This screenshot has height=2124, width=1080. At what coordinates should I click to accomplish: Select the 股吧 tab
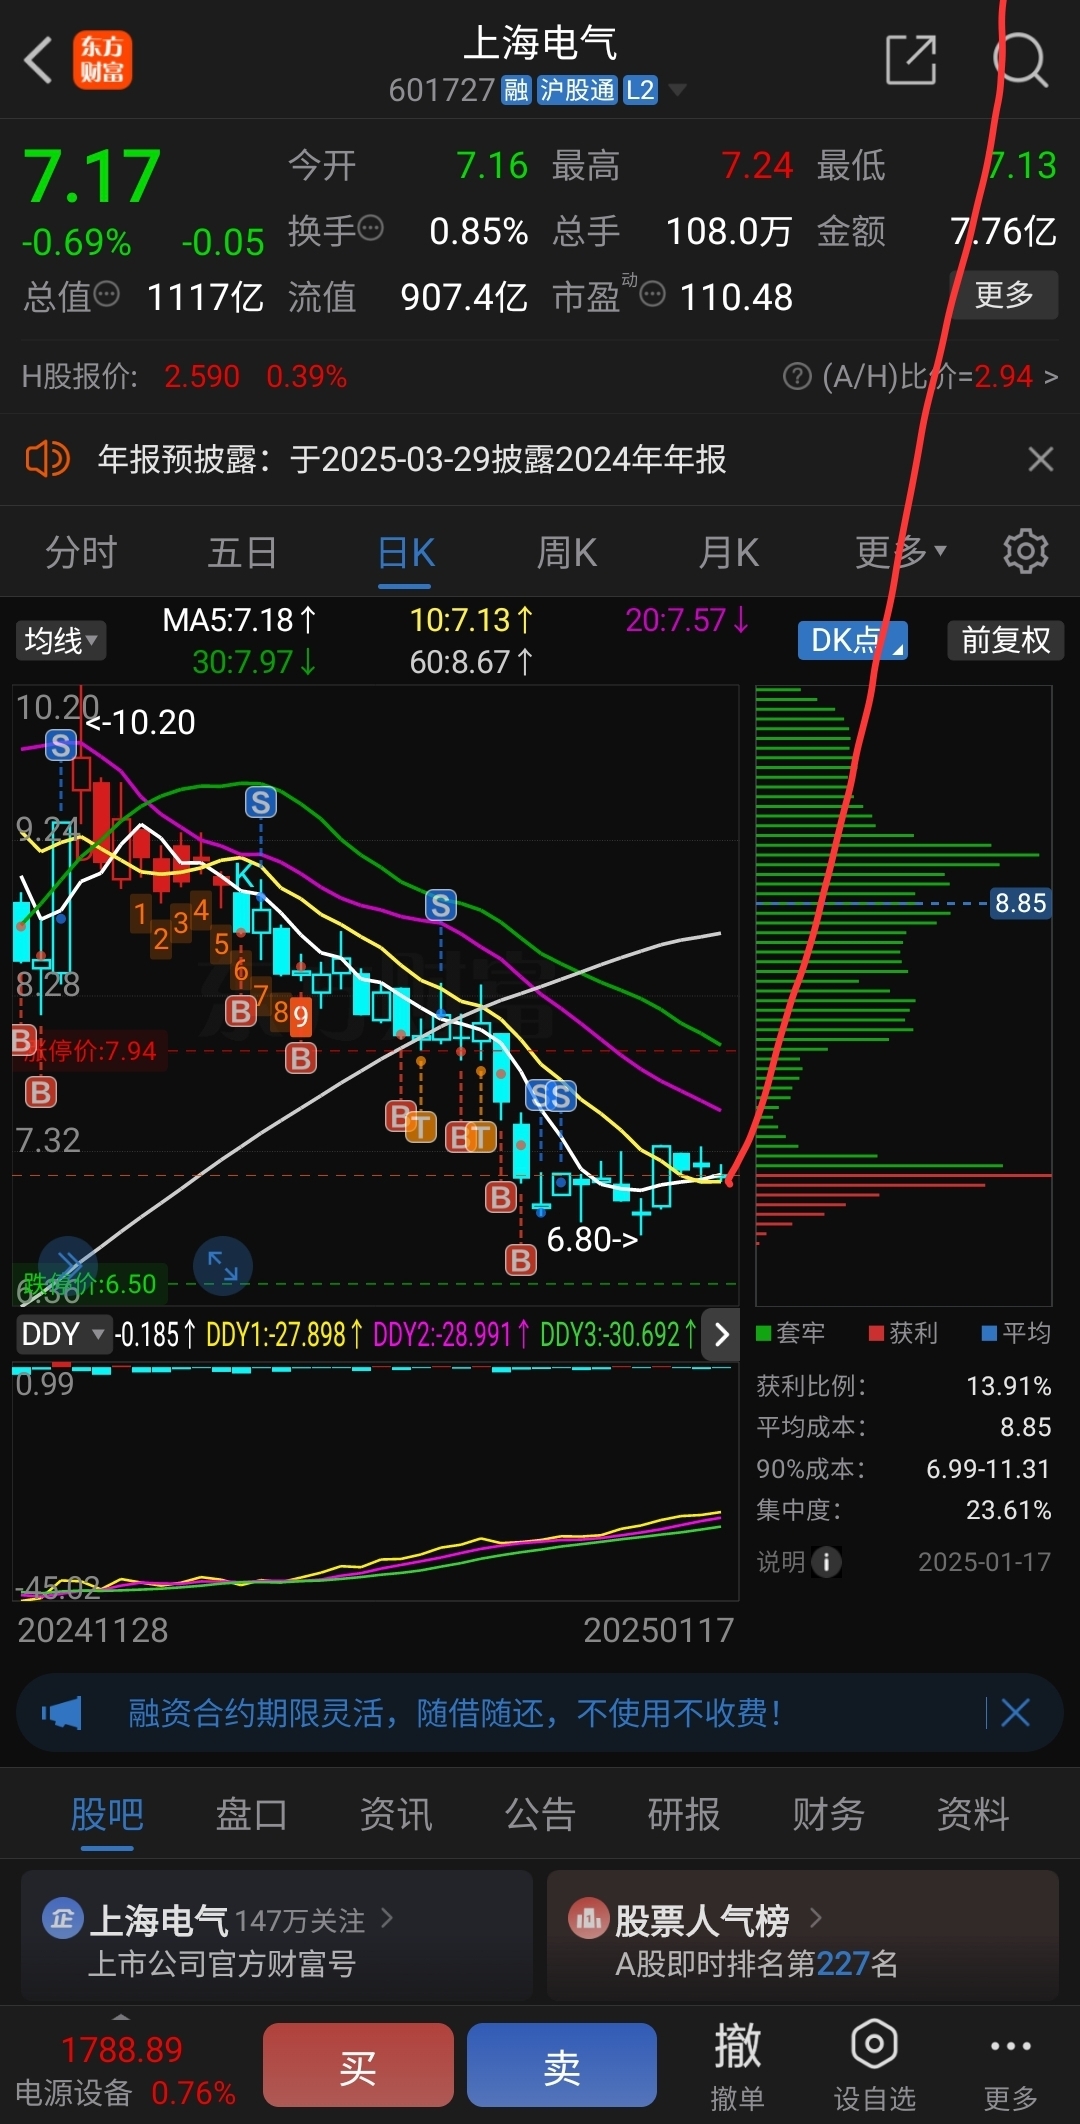(107, 1814)
